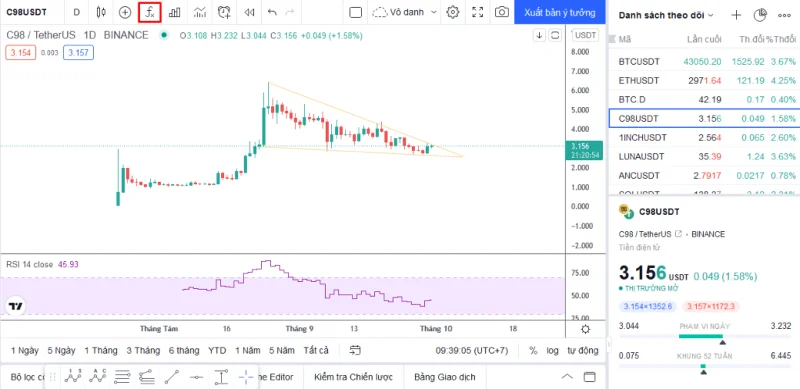800x389 pixels.
Task: Set range to YTD
Action: coord(217,351)
